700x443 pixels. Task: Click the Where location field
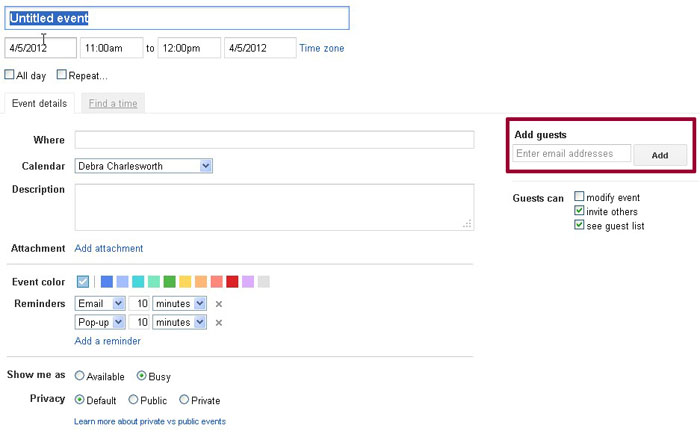[x=275, y=140]
